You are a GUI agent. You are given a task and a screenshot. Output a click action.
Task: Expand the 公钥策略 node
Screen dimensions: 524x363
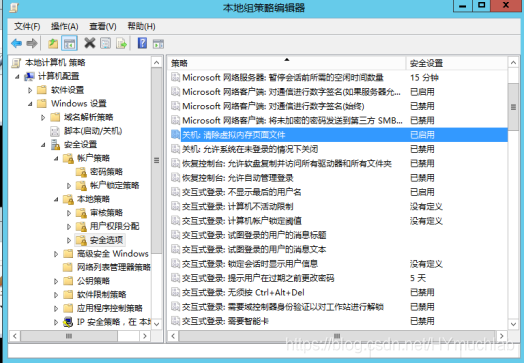56,281
